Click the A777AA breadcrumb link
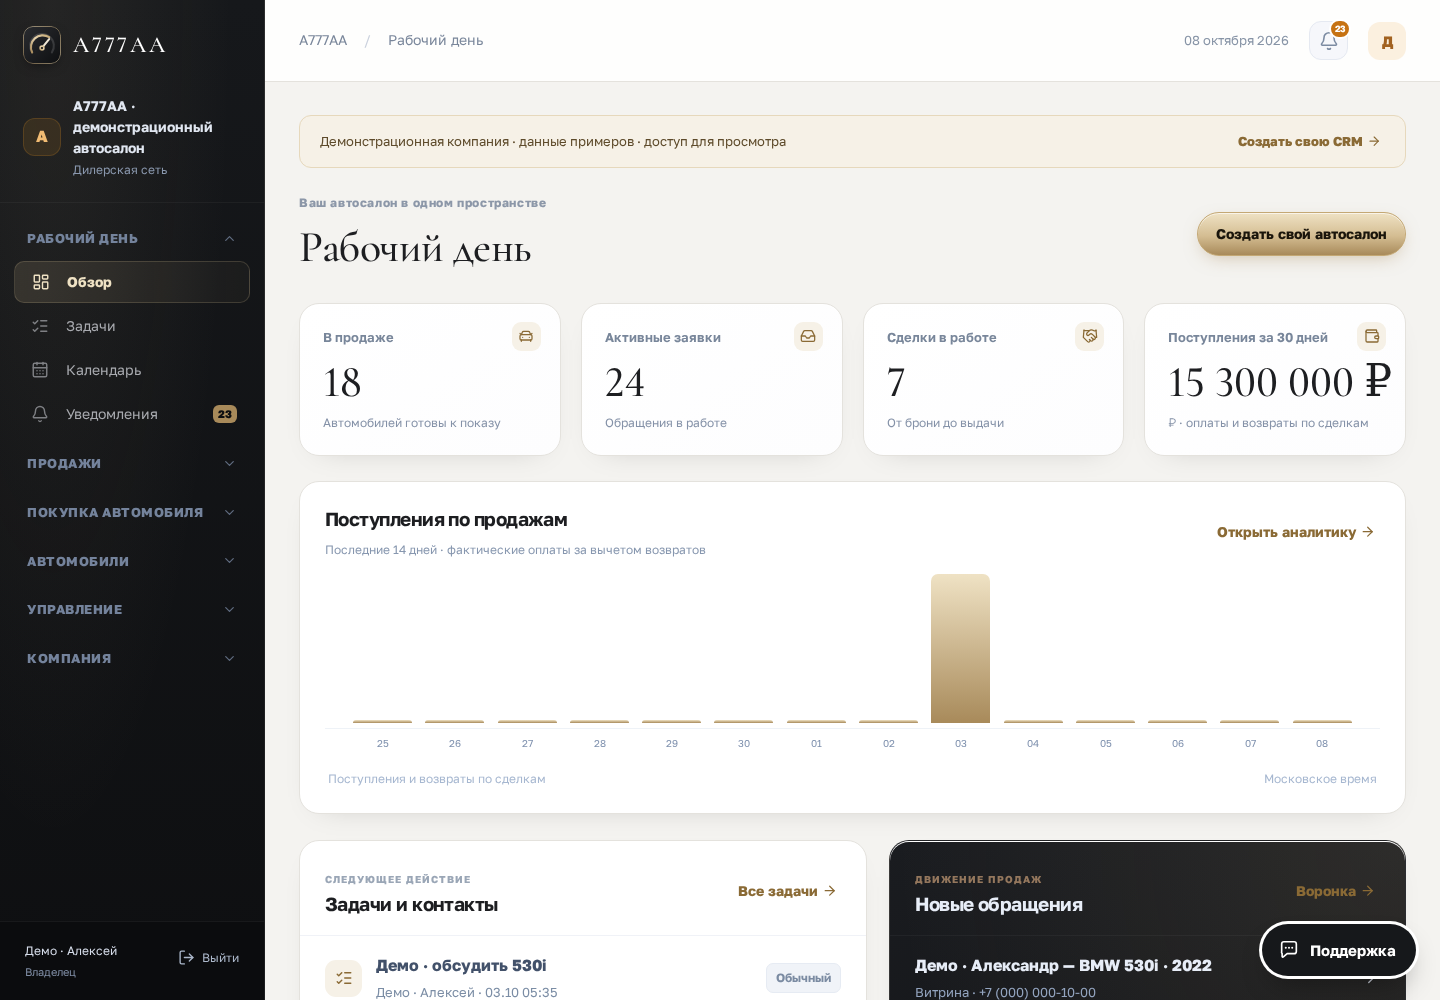 pyautogui.click(x=323, y=41)
